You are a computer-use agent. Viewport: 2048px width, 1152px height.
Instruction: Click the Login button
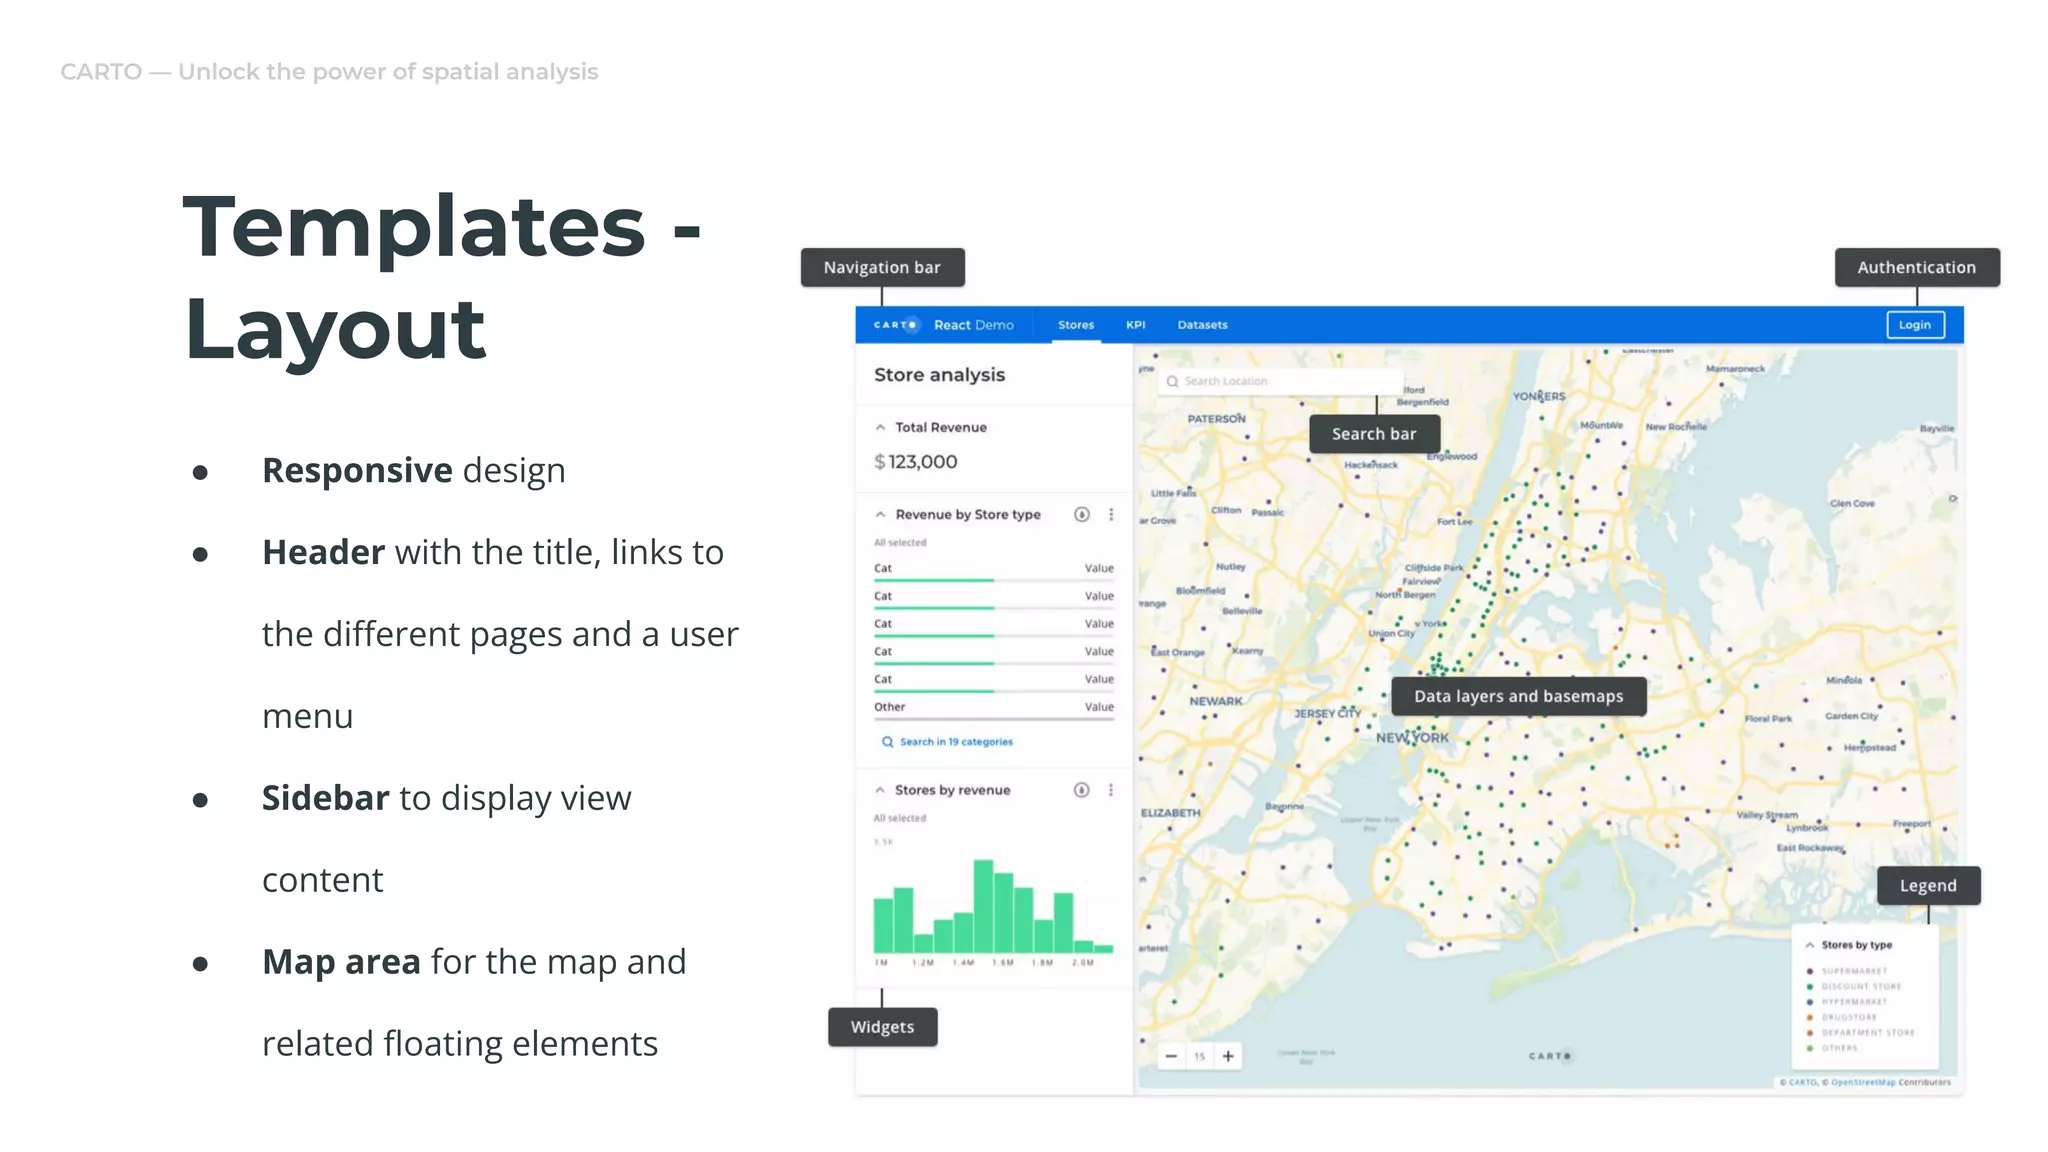click(x=1915, y=325)
